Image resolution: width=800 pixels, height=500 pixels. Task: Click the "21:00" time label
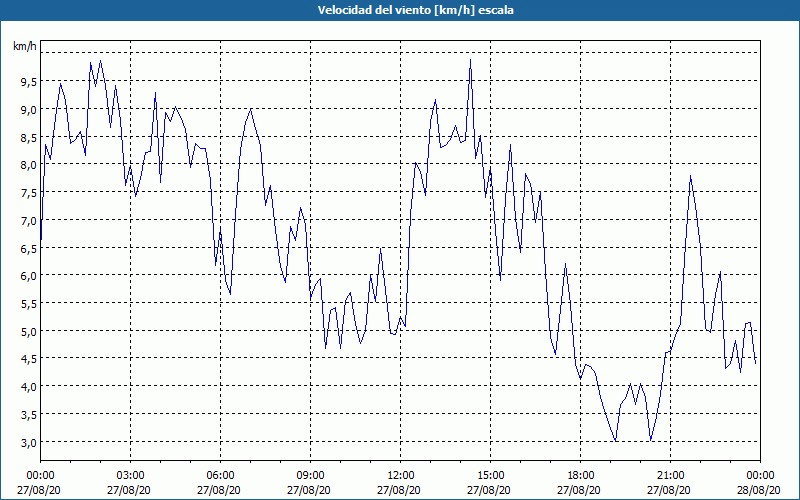(x=670, y=476)
